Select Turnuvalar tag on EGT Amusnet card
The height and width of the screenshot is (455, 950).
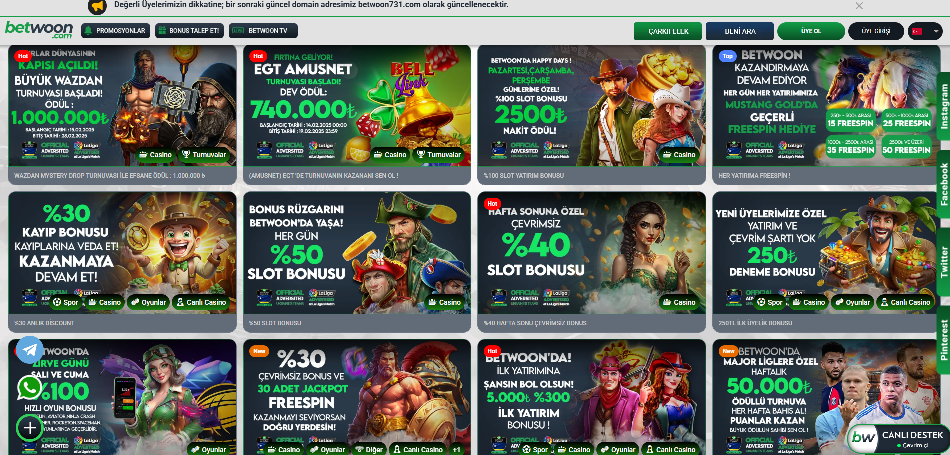pyautogui.click(x=440, y=154)
